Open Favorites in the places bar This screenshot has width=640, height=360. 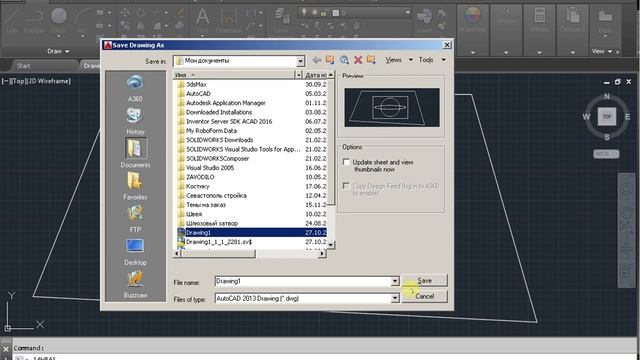pyautogui.click(x=135, y=186)
